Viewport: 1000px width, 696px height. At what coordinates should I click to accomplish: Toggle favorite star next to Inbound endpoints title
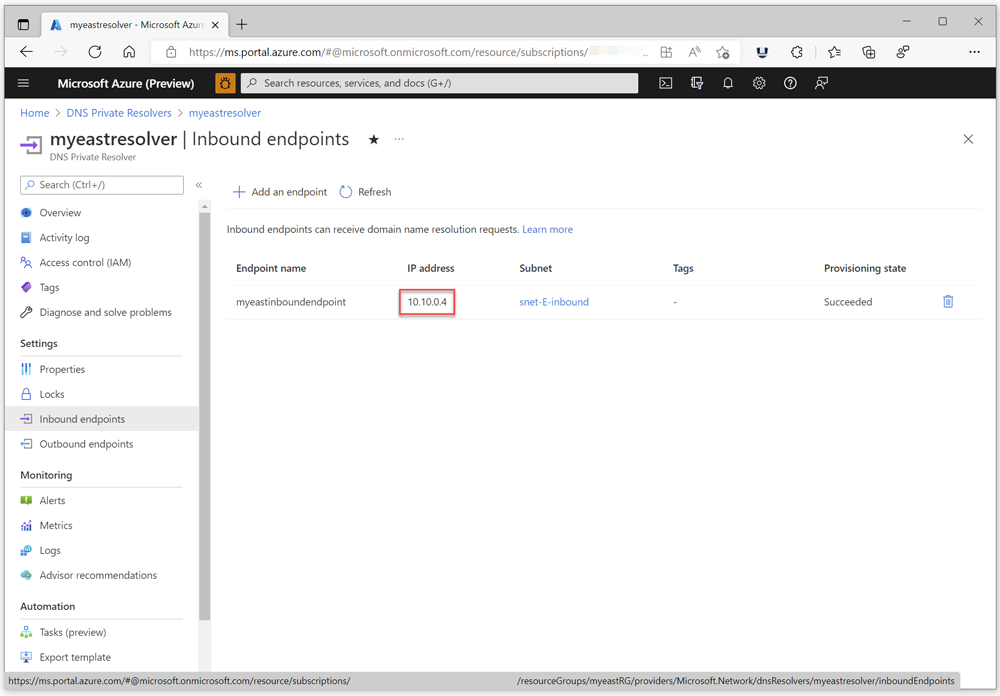click(373, 140)
